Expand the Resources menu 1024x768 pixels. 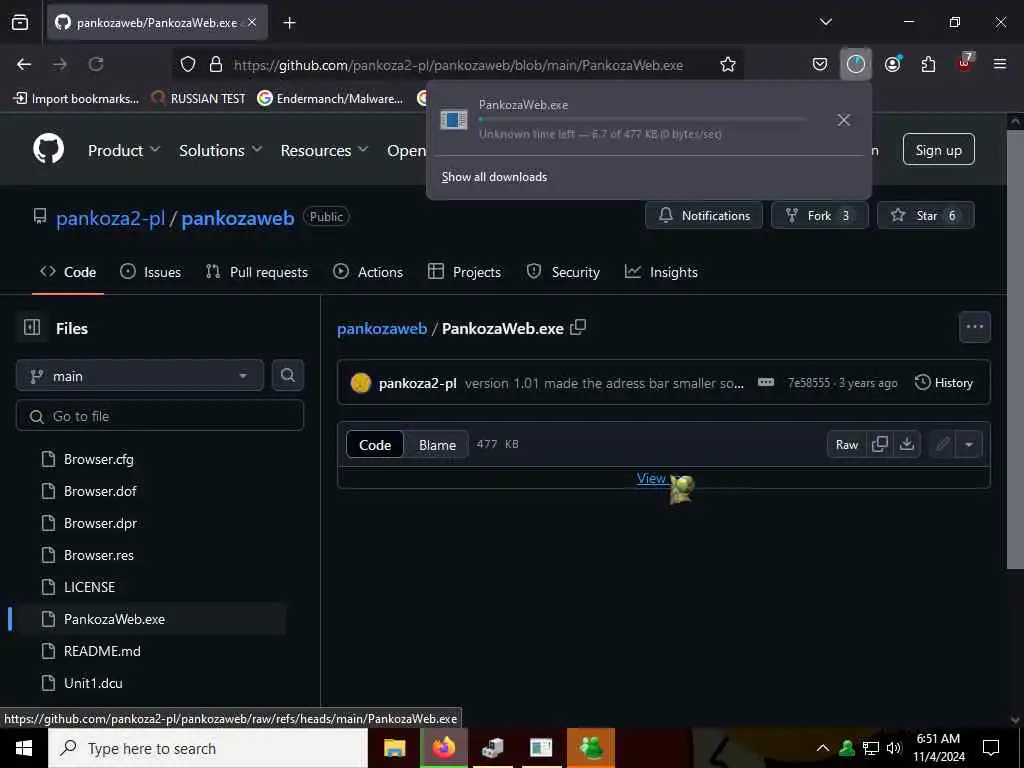[325, 150]
